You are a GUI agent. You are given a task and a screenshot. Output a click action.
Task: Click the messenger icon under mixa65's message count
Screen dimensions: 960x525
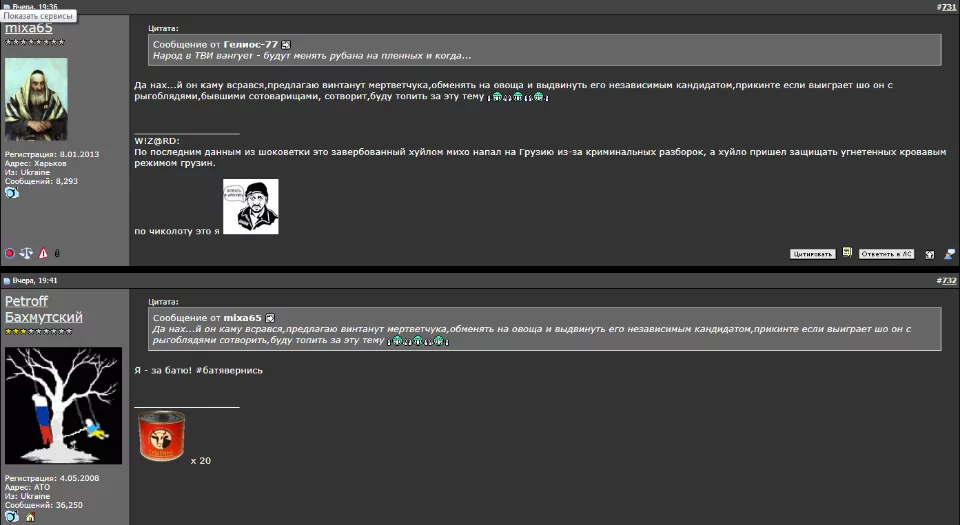[x=12, y=193]
